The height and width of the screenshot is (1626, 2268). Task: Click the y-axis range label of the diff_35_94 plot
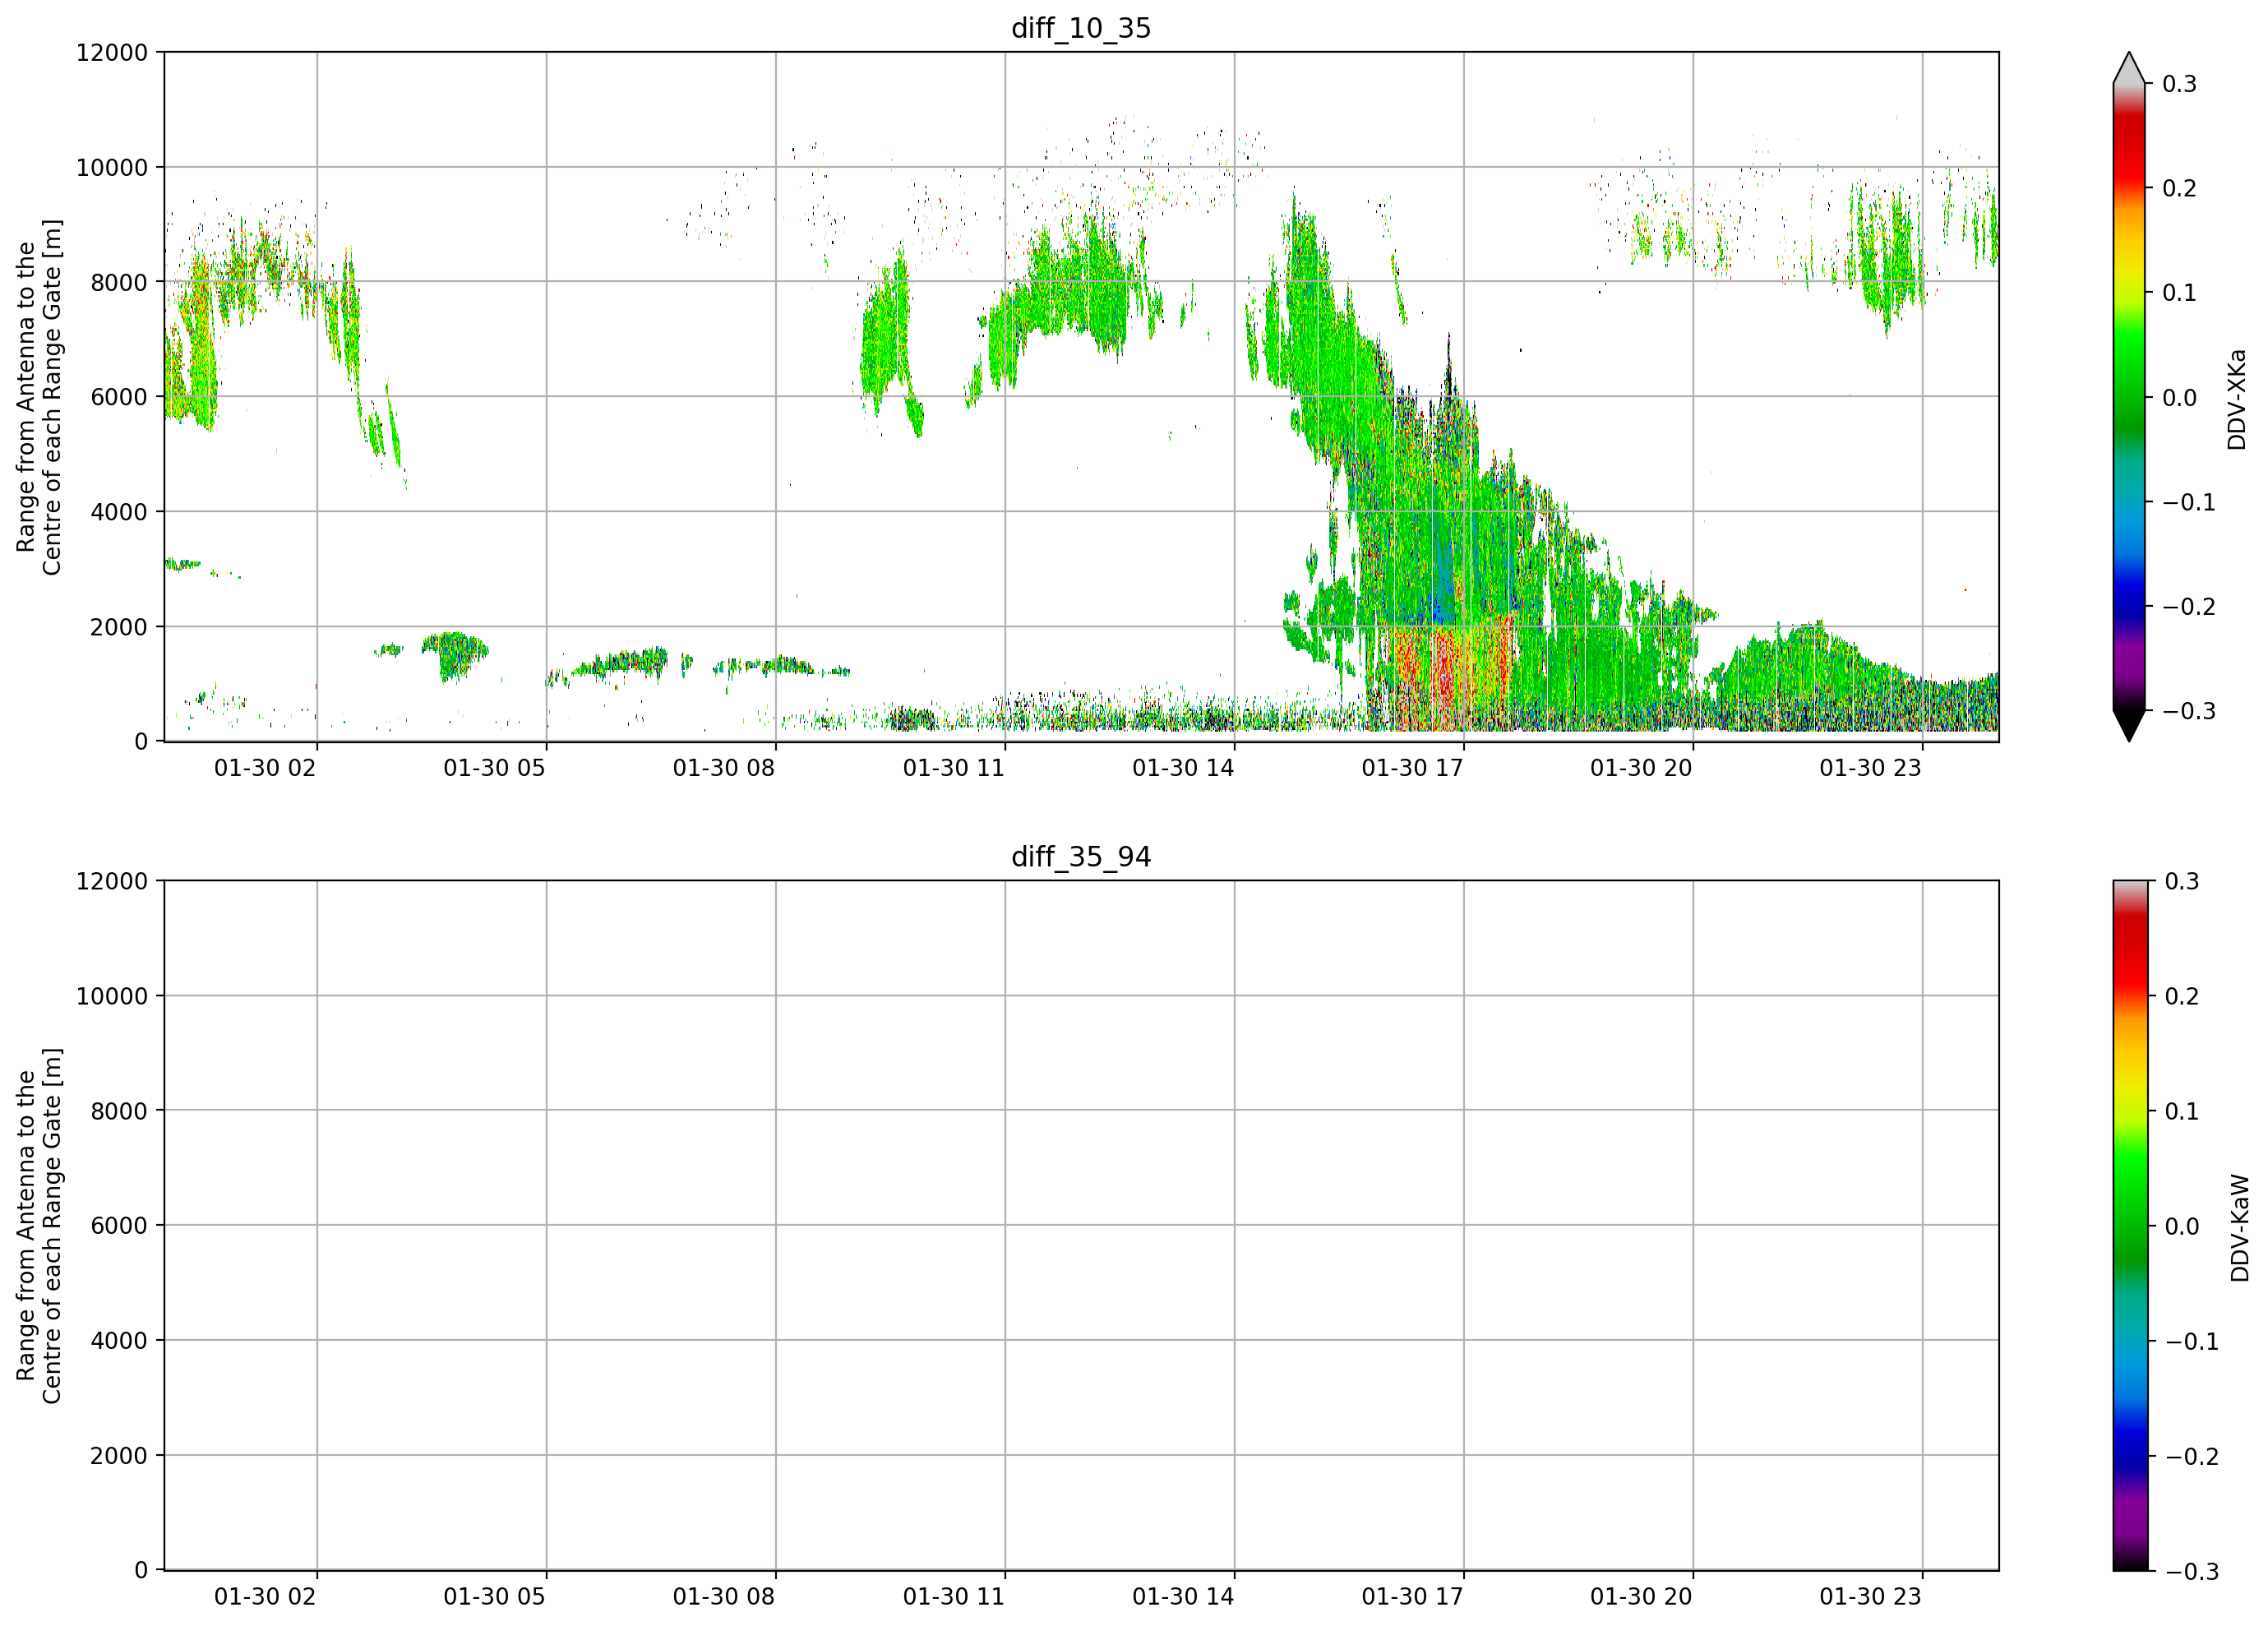tap(39, 1225)
